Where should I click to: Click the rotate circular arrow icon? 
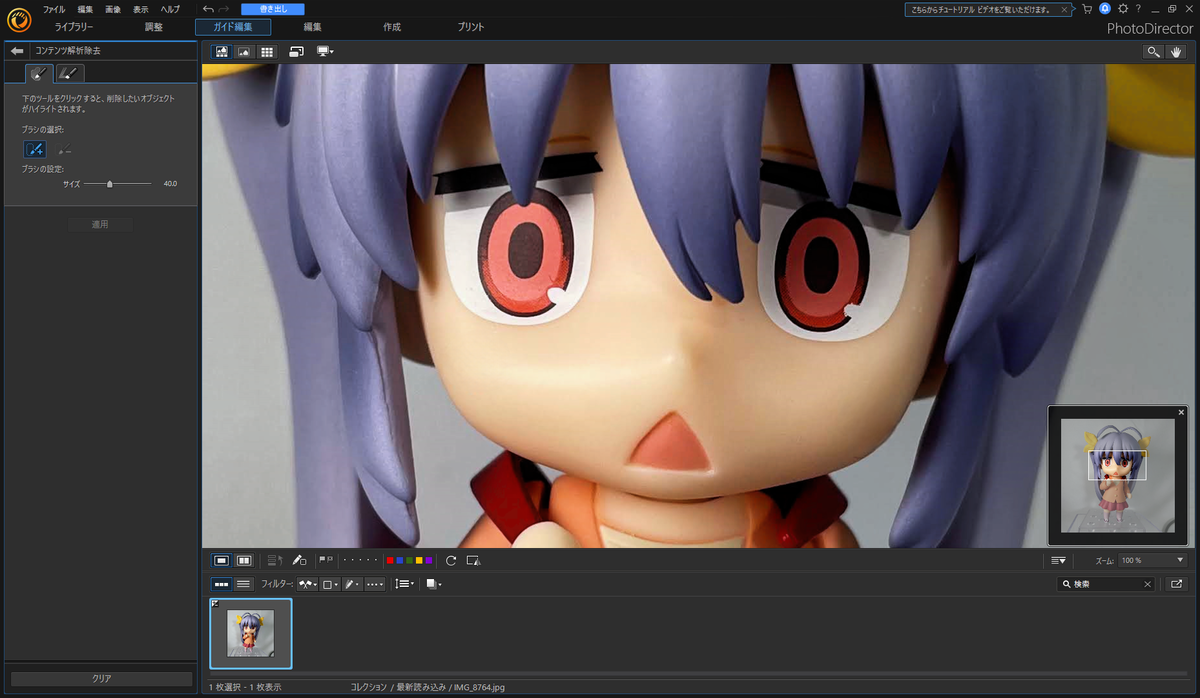(x=451, y=560)
